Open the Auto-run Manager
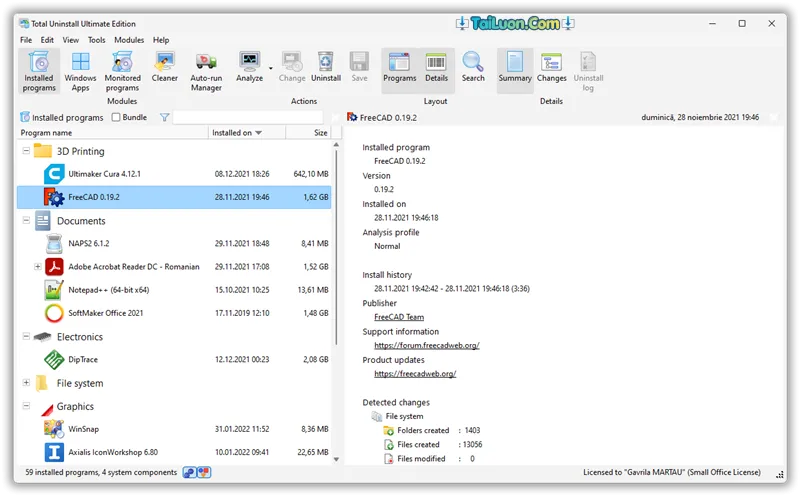The width and height of the screenshot is (800, 496). pyautogui.click(x=206, y=71)
